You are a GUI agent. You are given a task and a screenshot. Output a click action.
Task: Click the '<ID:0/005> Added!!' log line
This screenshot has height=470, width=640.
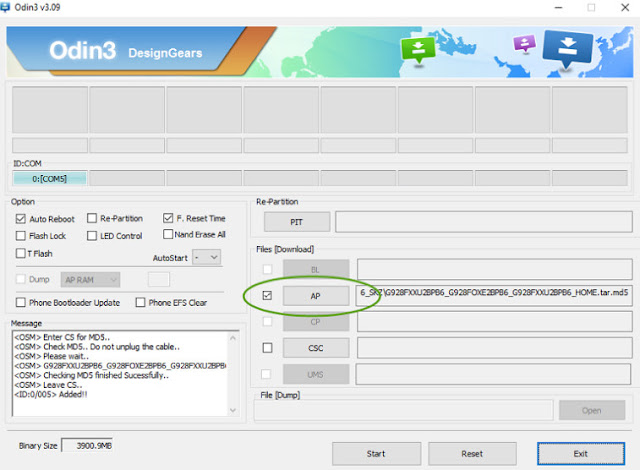[x=51, y=394]
